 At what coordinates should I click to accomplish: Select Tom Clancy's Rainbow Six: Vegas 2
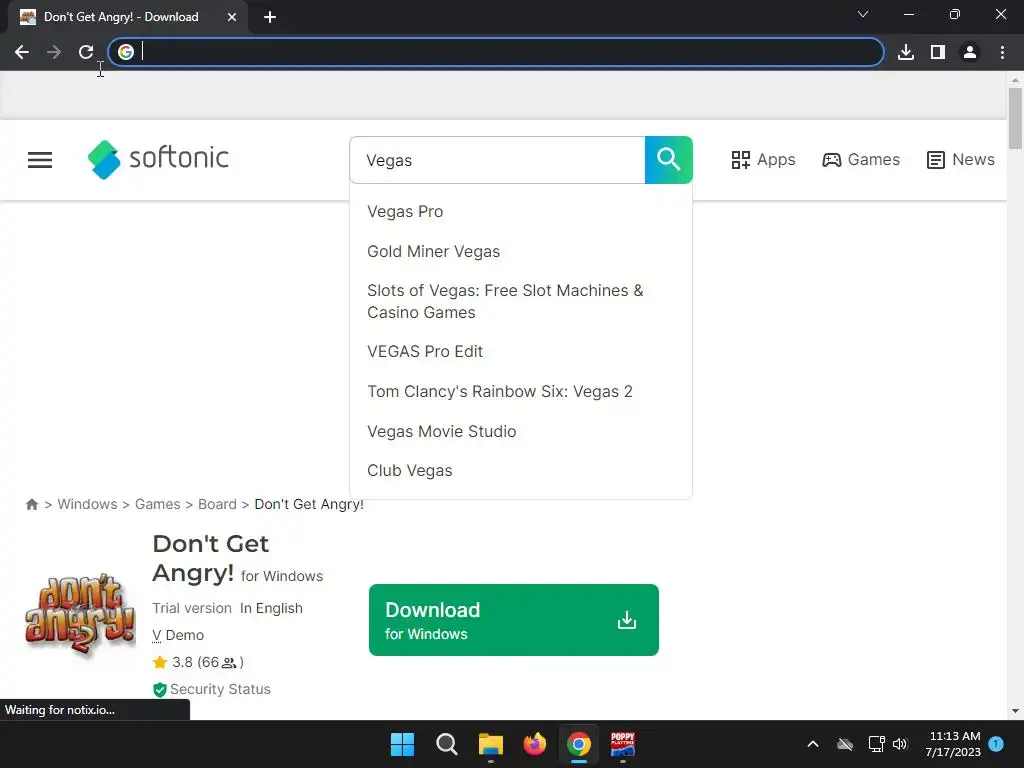[500, 391]
